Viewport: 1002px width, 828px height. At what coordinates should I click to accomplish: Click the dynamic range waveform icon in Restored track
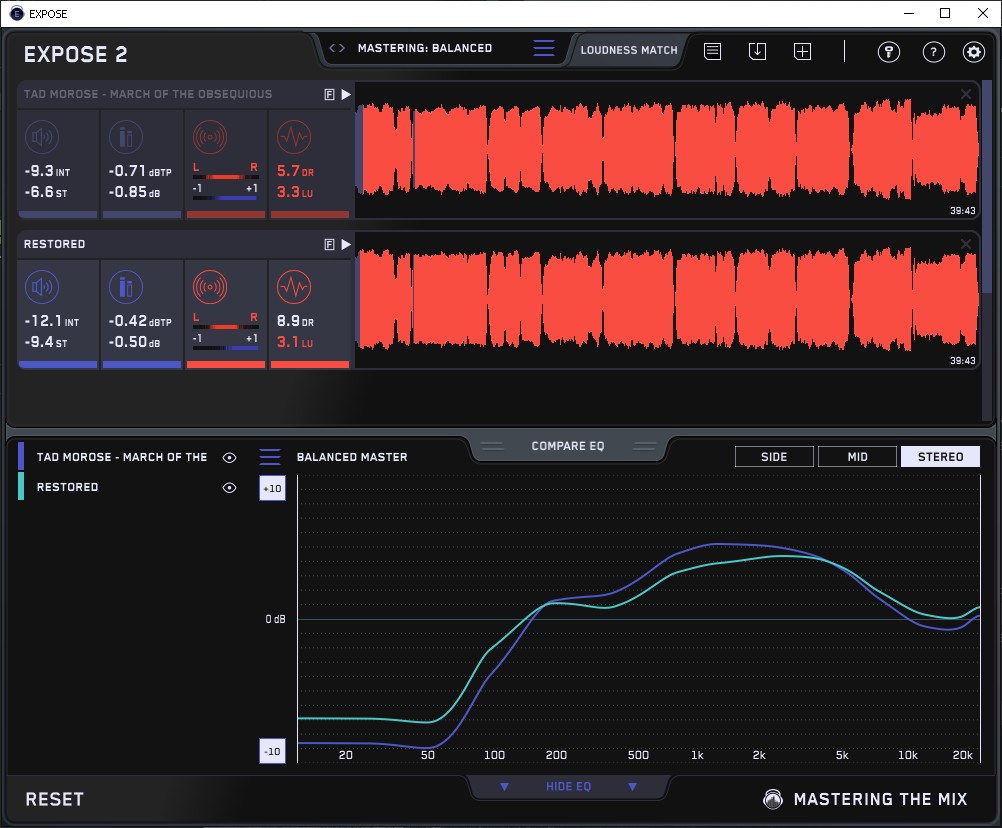pos(293,288)
